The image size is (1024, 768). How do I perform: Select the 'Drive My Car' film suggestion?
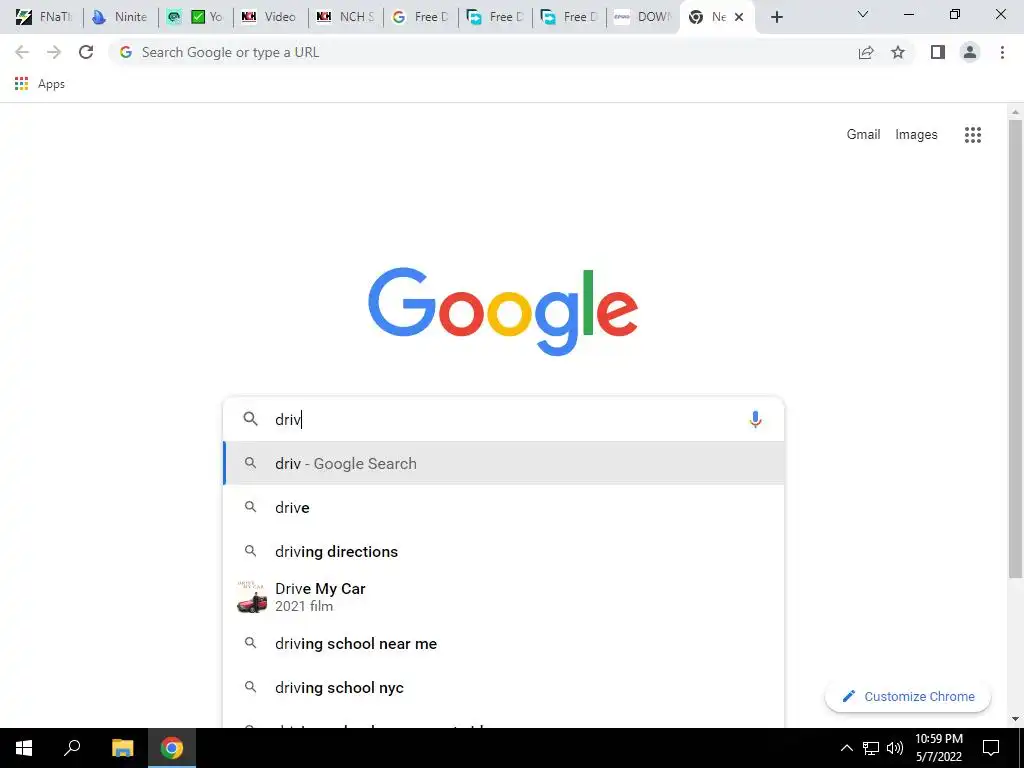coord(504,597)
